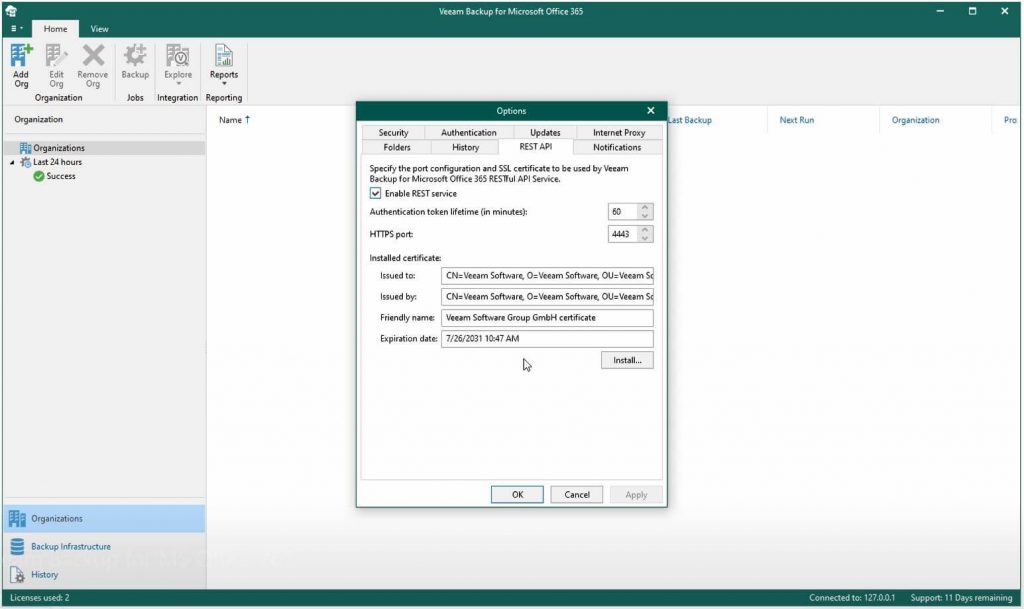
Task: Click the Friendly name field
Action: (547, 317)
